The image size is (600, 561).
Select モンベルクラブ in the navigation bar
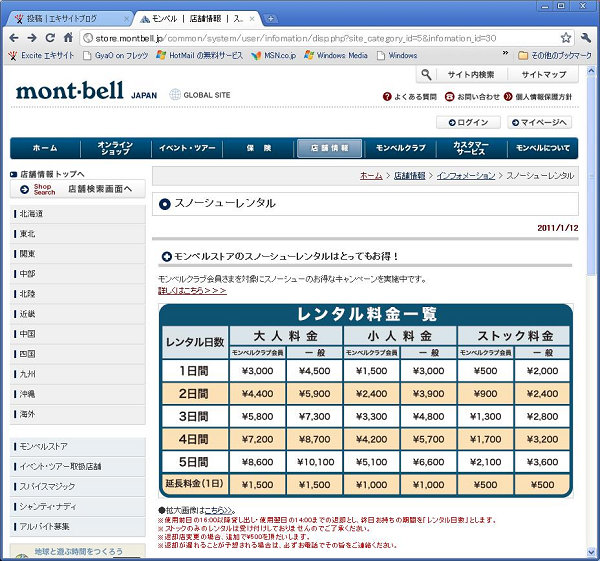[x=401, y=148]
